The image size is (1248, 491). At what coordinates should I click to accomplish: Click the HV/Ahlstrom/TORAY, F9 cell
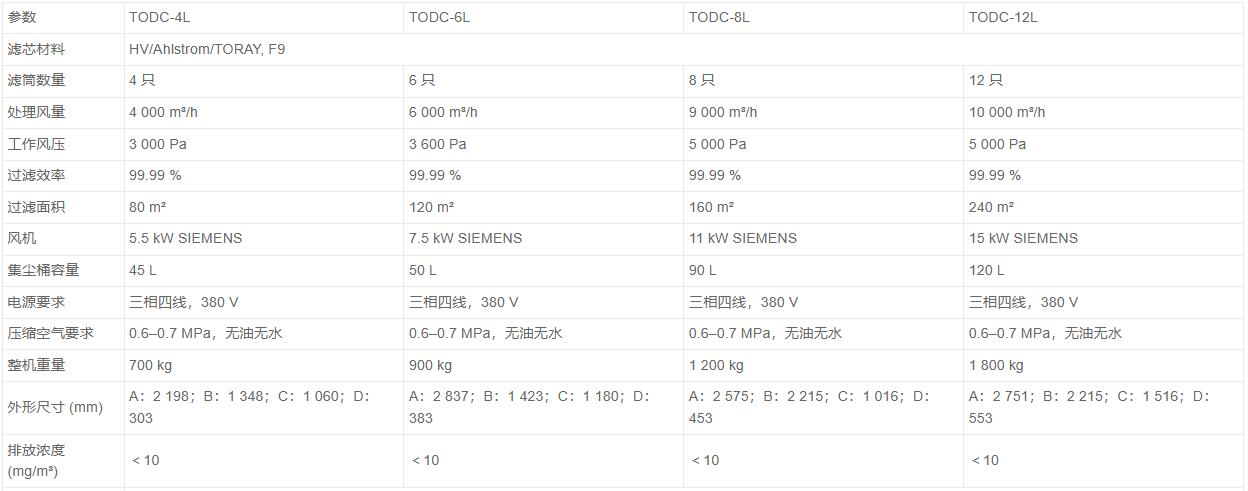(684, 49)
